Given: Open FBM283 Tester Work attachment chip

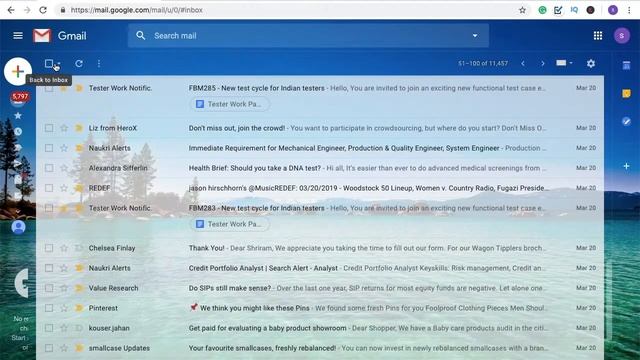Looking at the screenshot, I should pyautogui.click(x=229, y=224).
